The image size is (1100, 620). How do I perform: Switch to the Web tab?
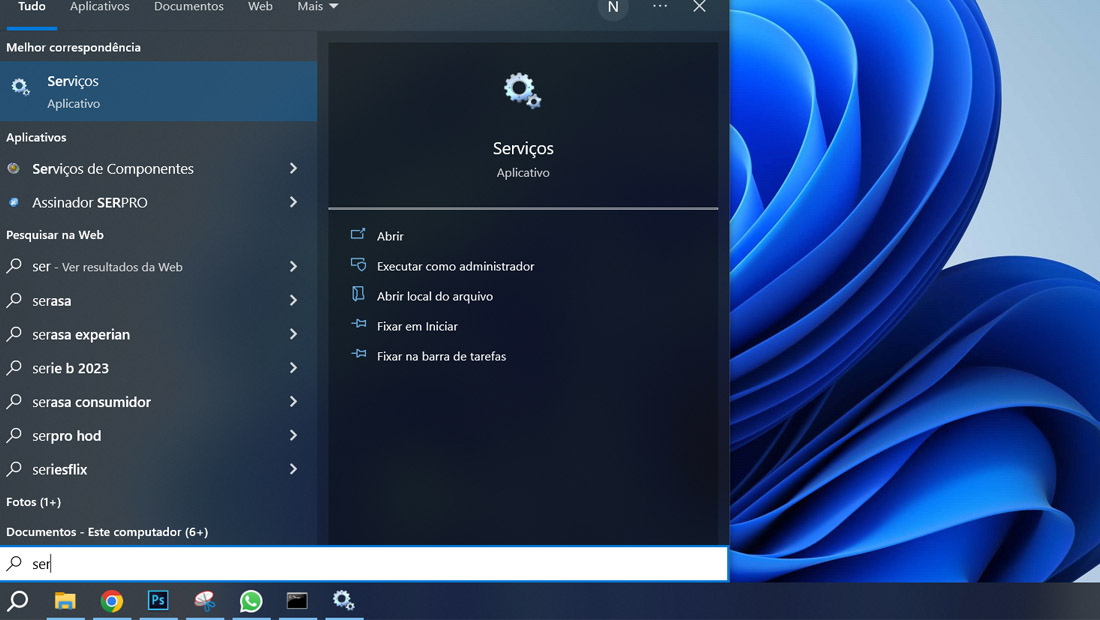[x=260, y=7]
